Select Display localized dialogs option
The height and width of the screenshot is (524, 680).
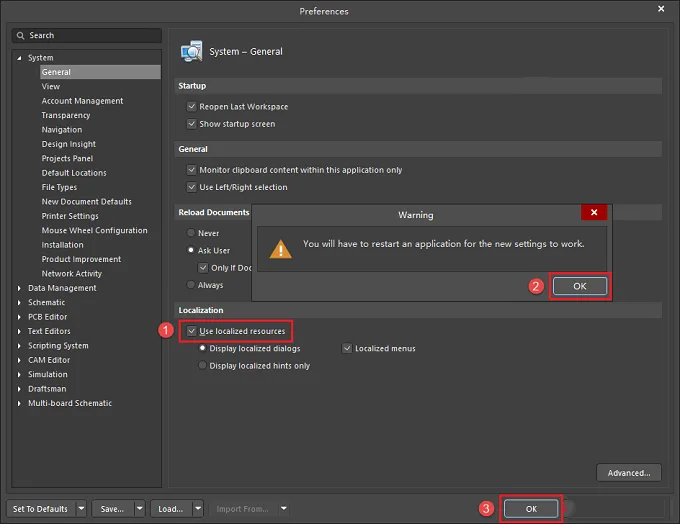(202, 348)
